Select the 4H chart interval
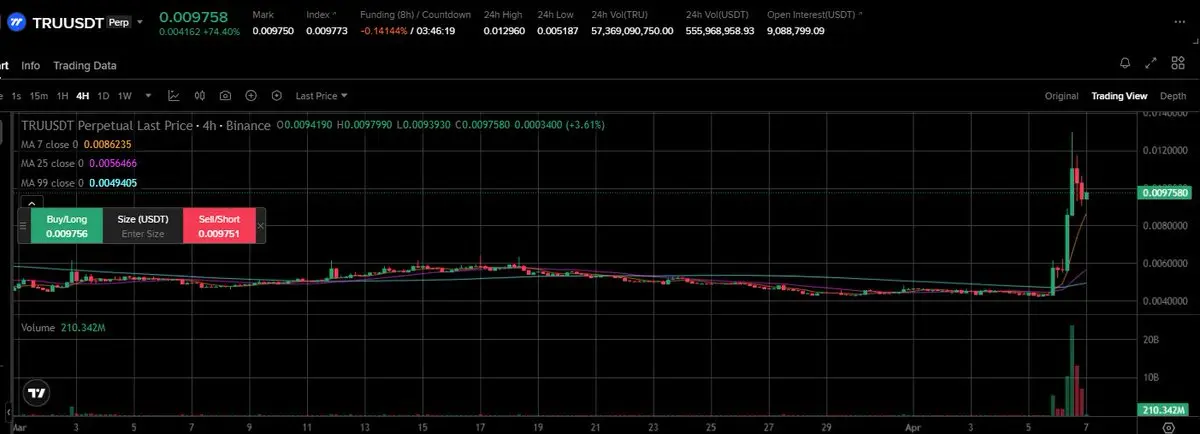The image size is (1200, 434). 82,96
